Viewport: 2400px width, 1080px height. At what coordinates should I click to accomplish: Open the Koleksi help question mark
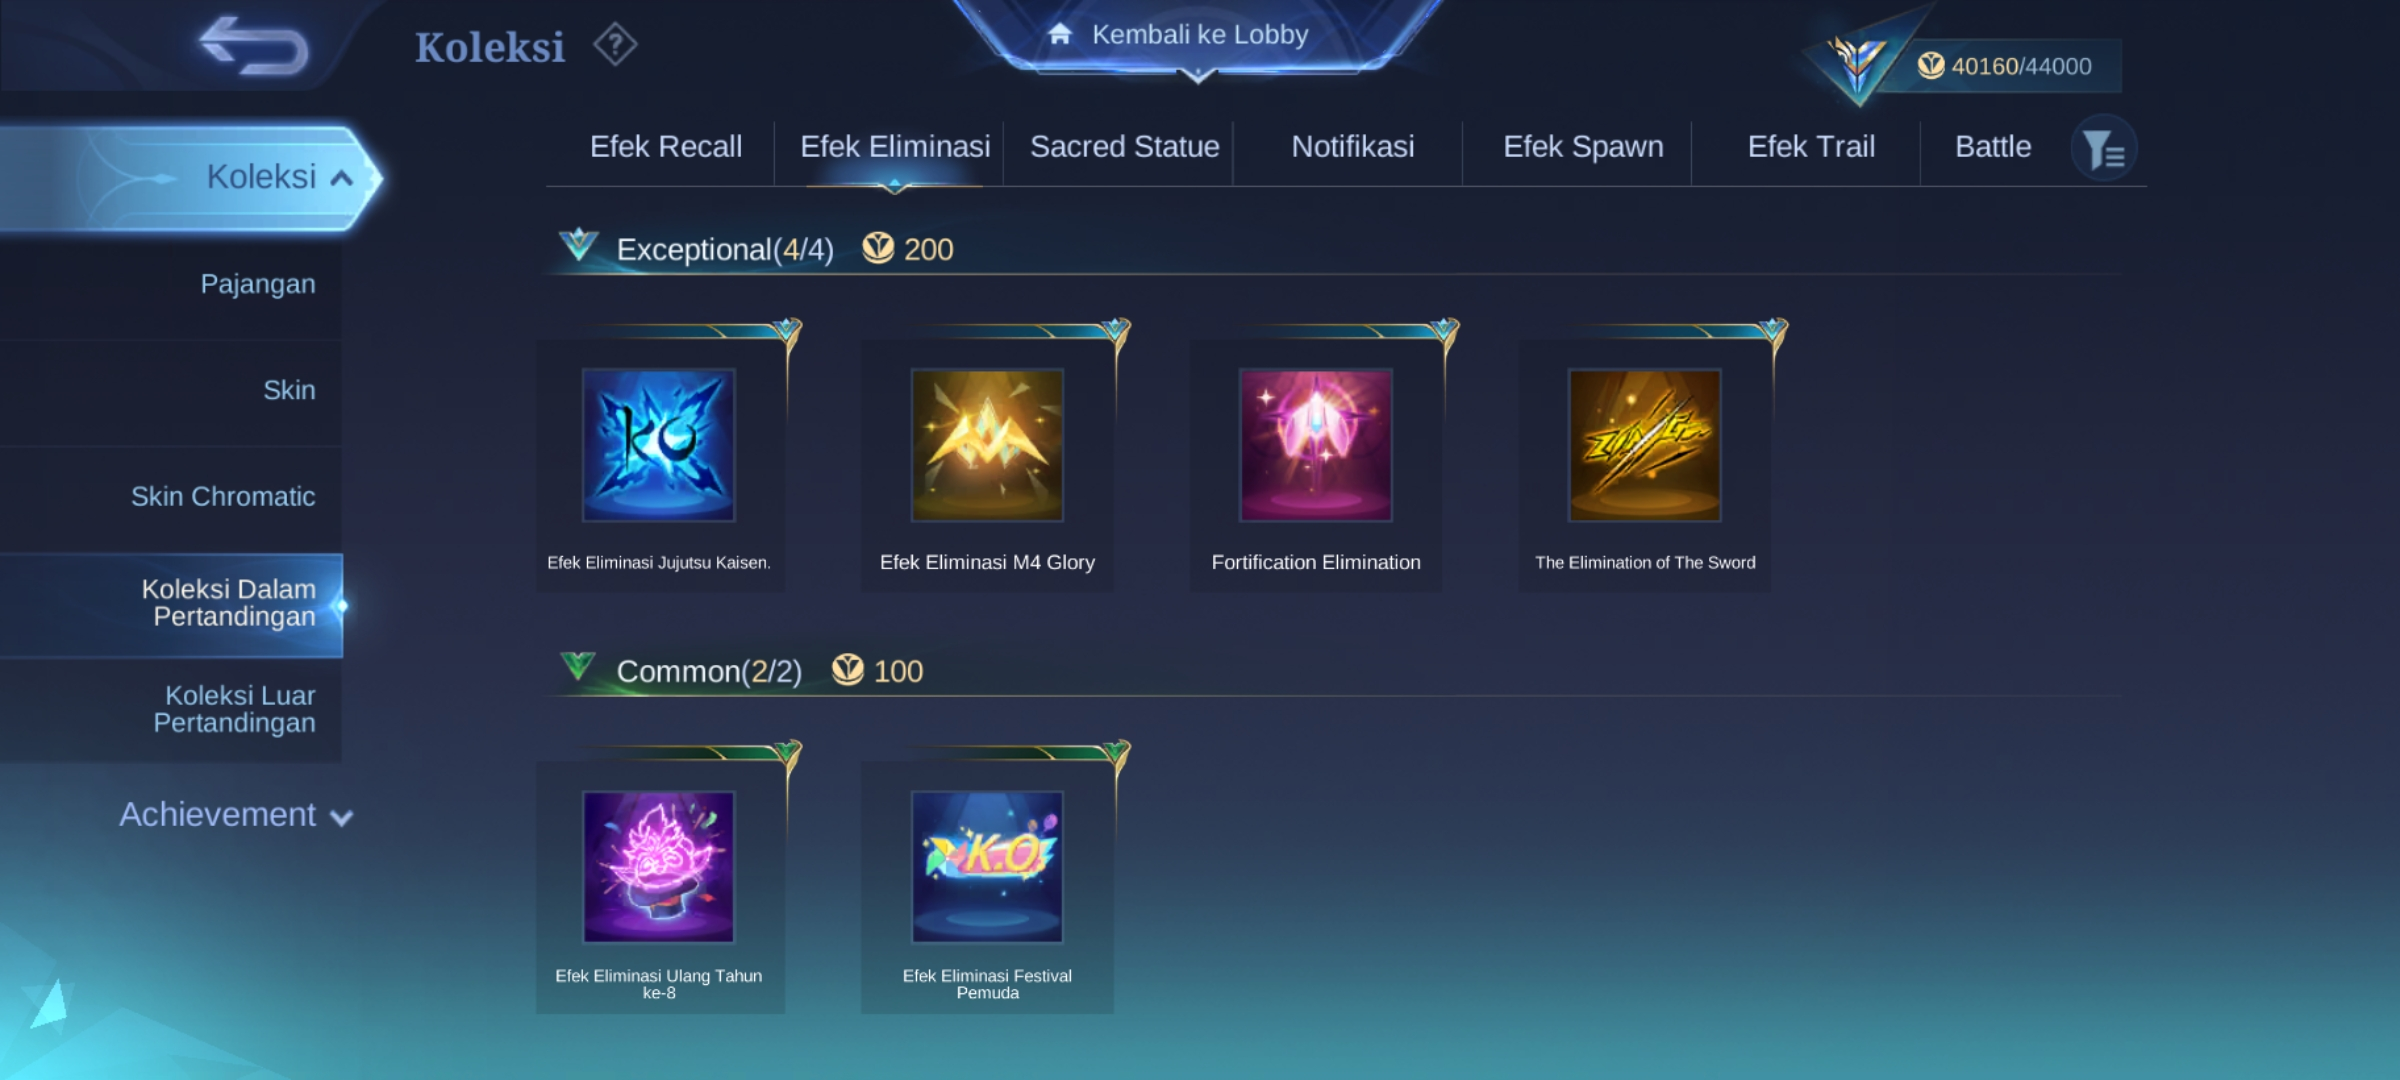(x=615, y=45)
